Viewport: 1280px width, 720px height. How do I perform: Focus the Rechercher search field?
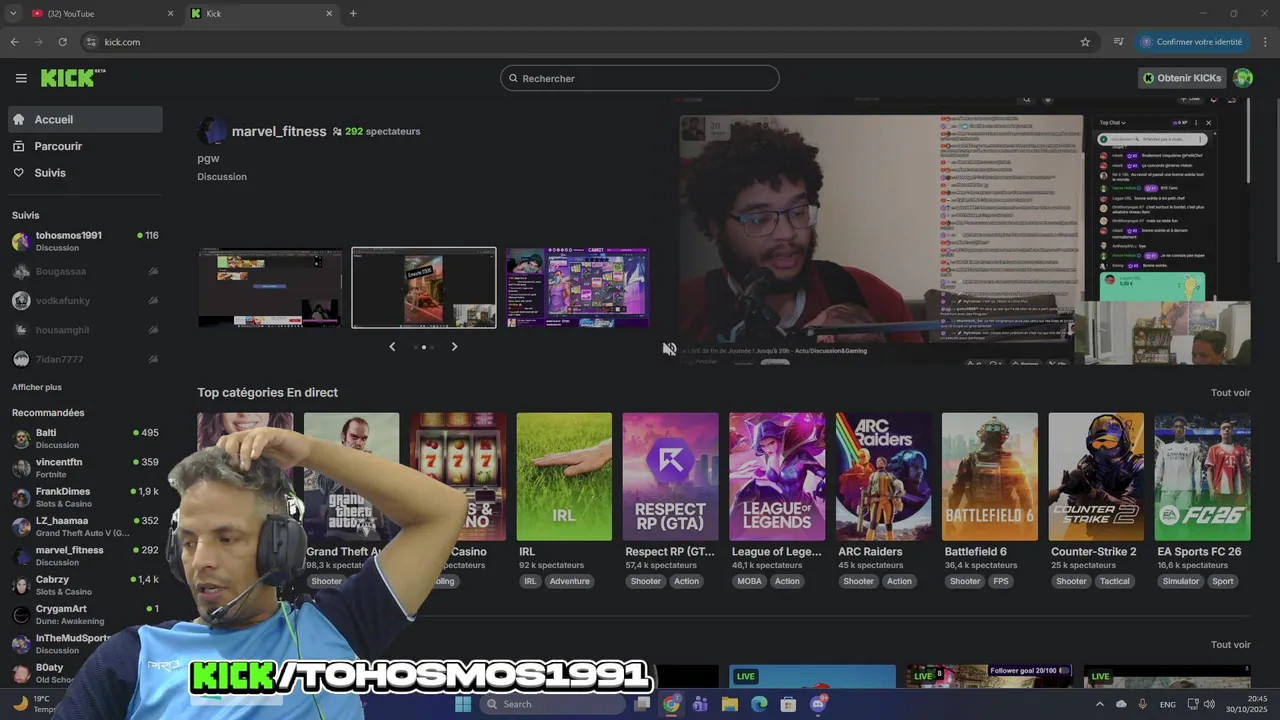(640, 78)
